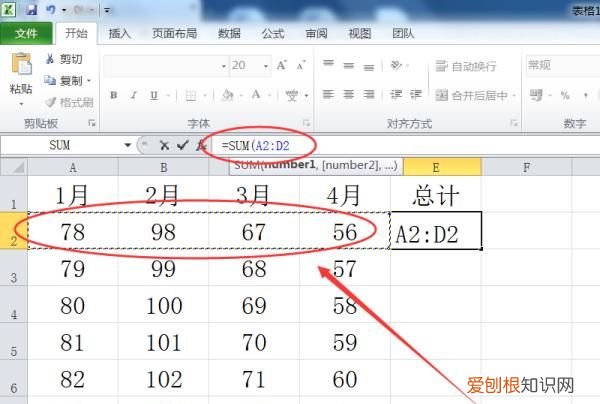Confirm formula entry with checkmark icon

[183, 145]
